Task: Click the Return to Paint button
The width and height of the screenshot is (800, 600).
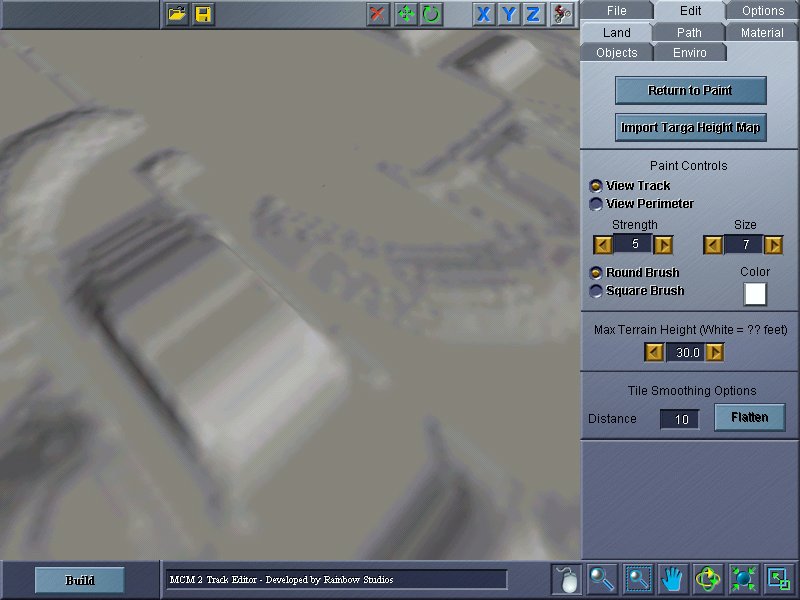Action: click(690, 90)
